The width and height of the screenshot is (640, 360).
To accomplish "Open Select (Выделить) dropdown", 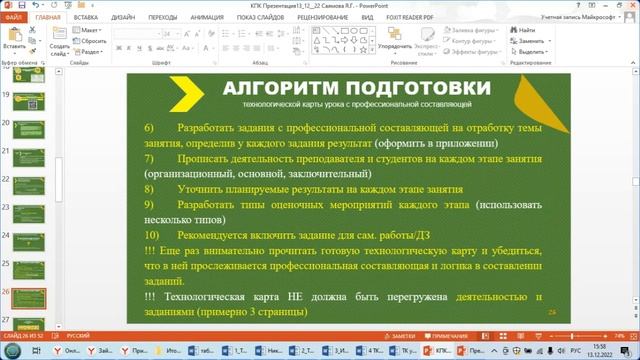I will 529,52.
